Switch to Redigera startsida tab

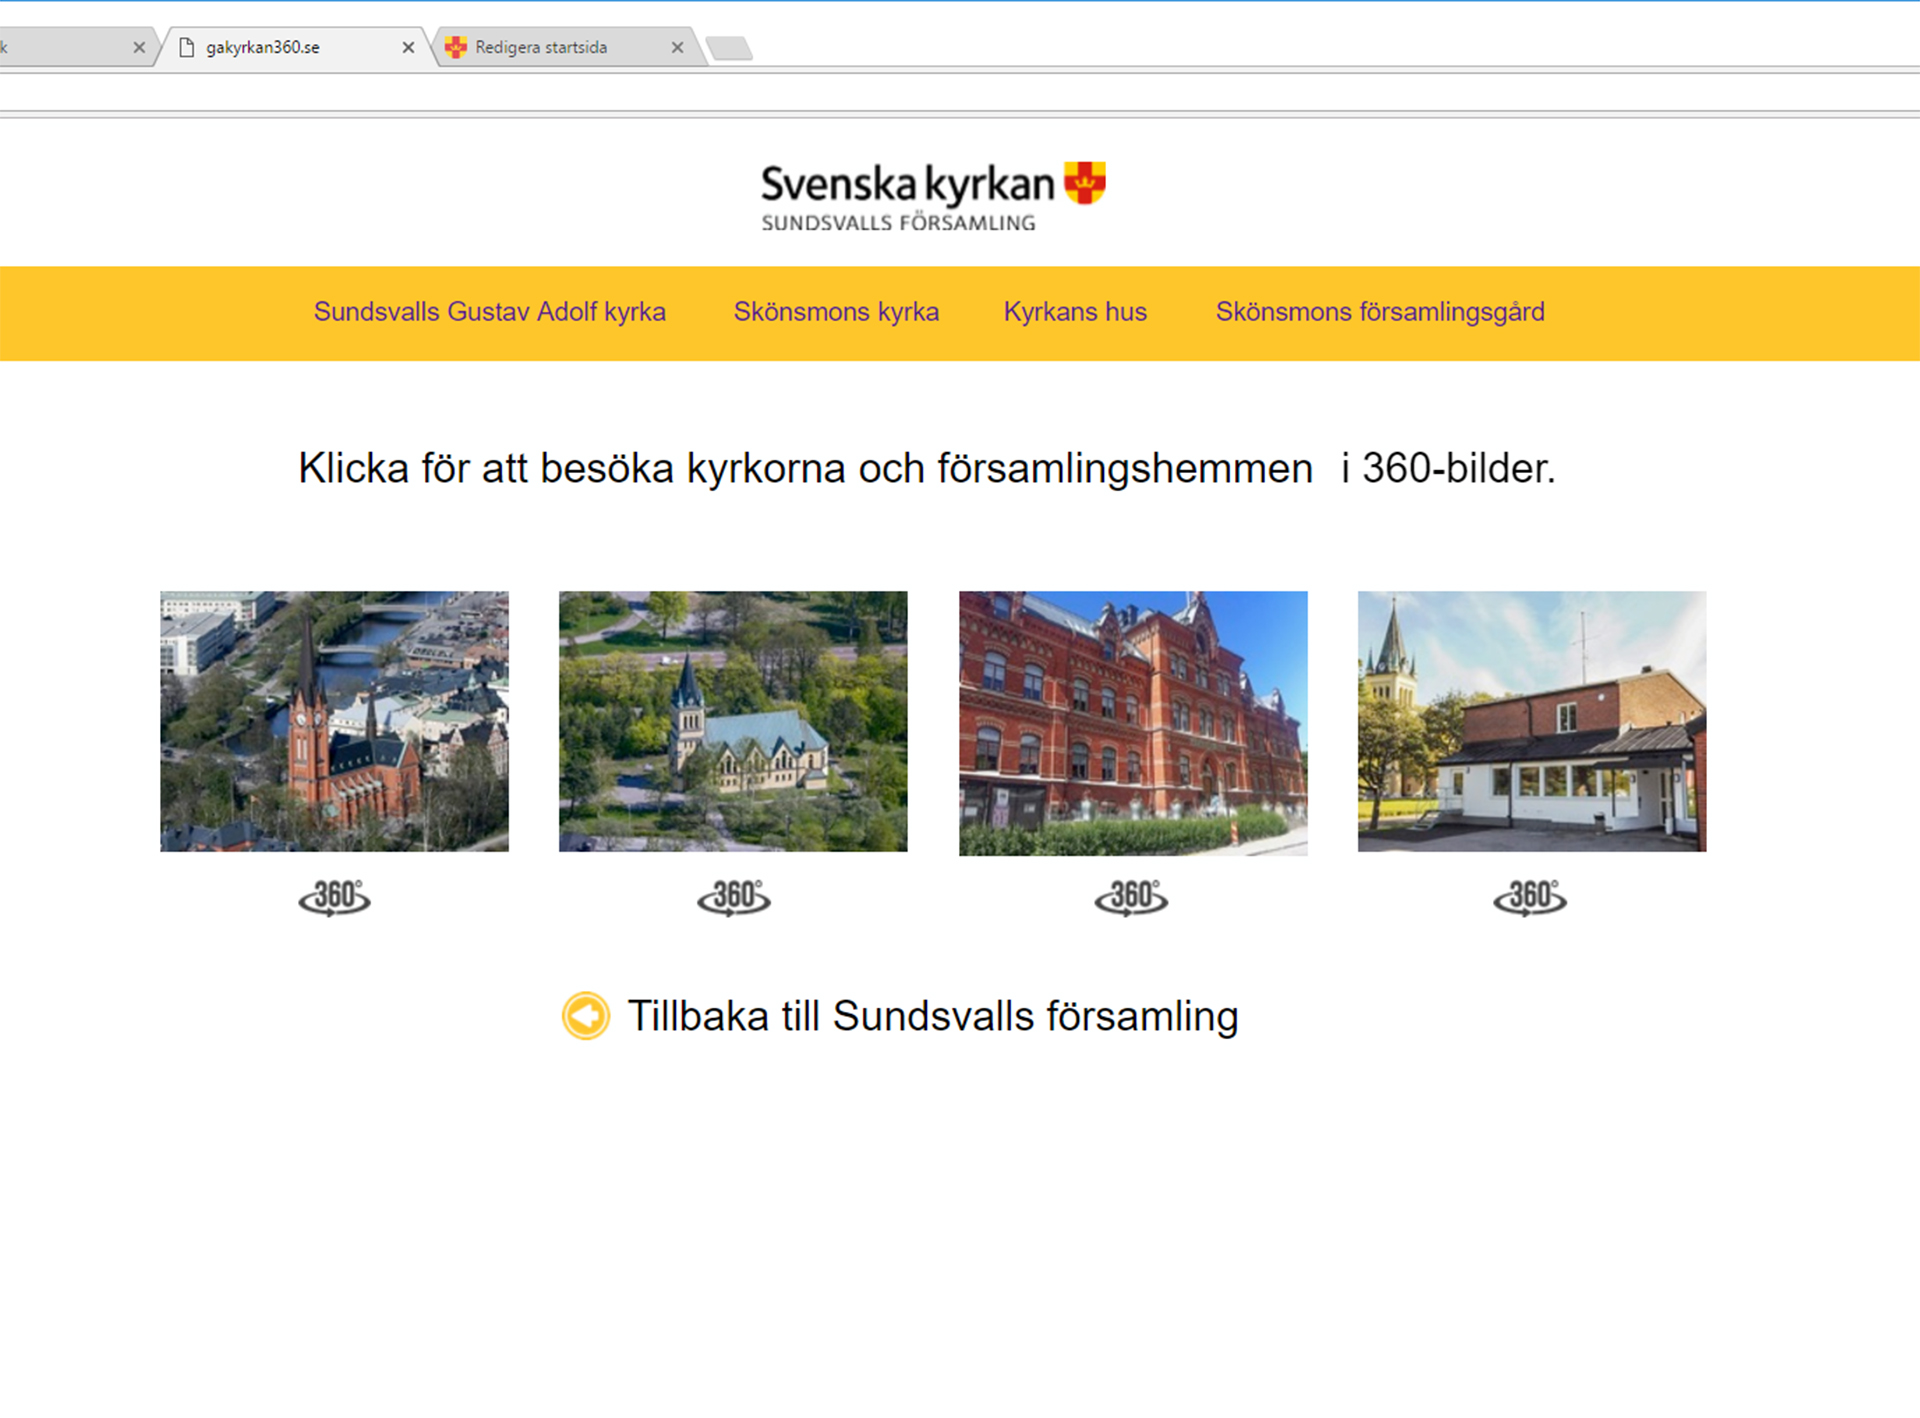pyautogui.click(x=541, y=47)
